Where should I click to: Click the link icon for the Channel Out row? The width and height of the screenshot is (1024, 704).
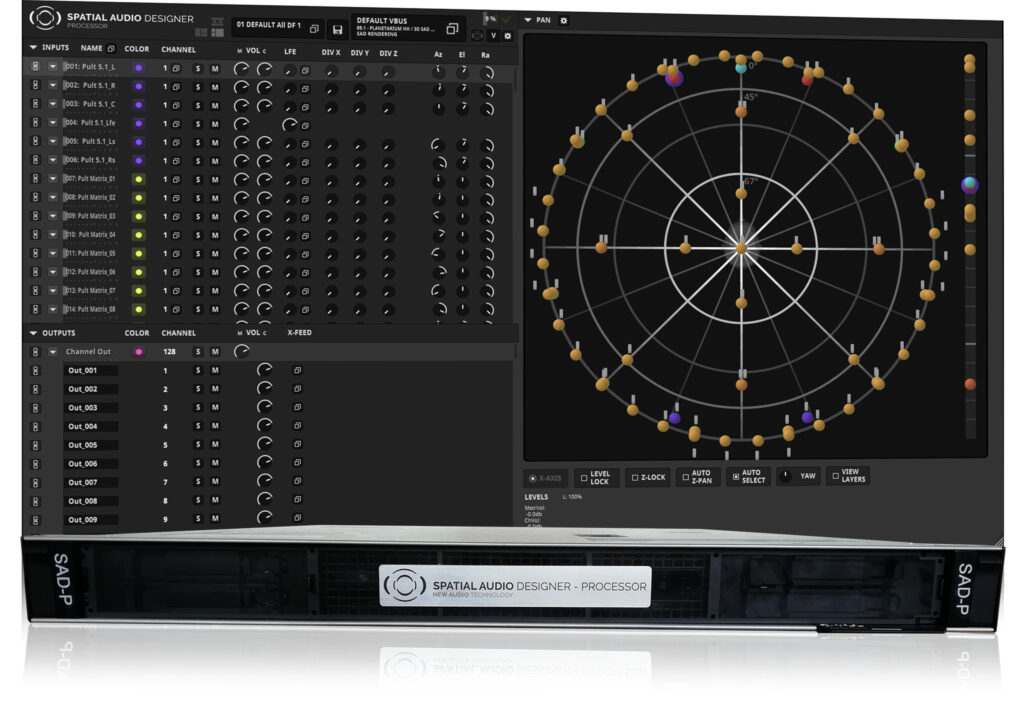pyautogui.click(x=35, y=351)
